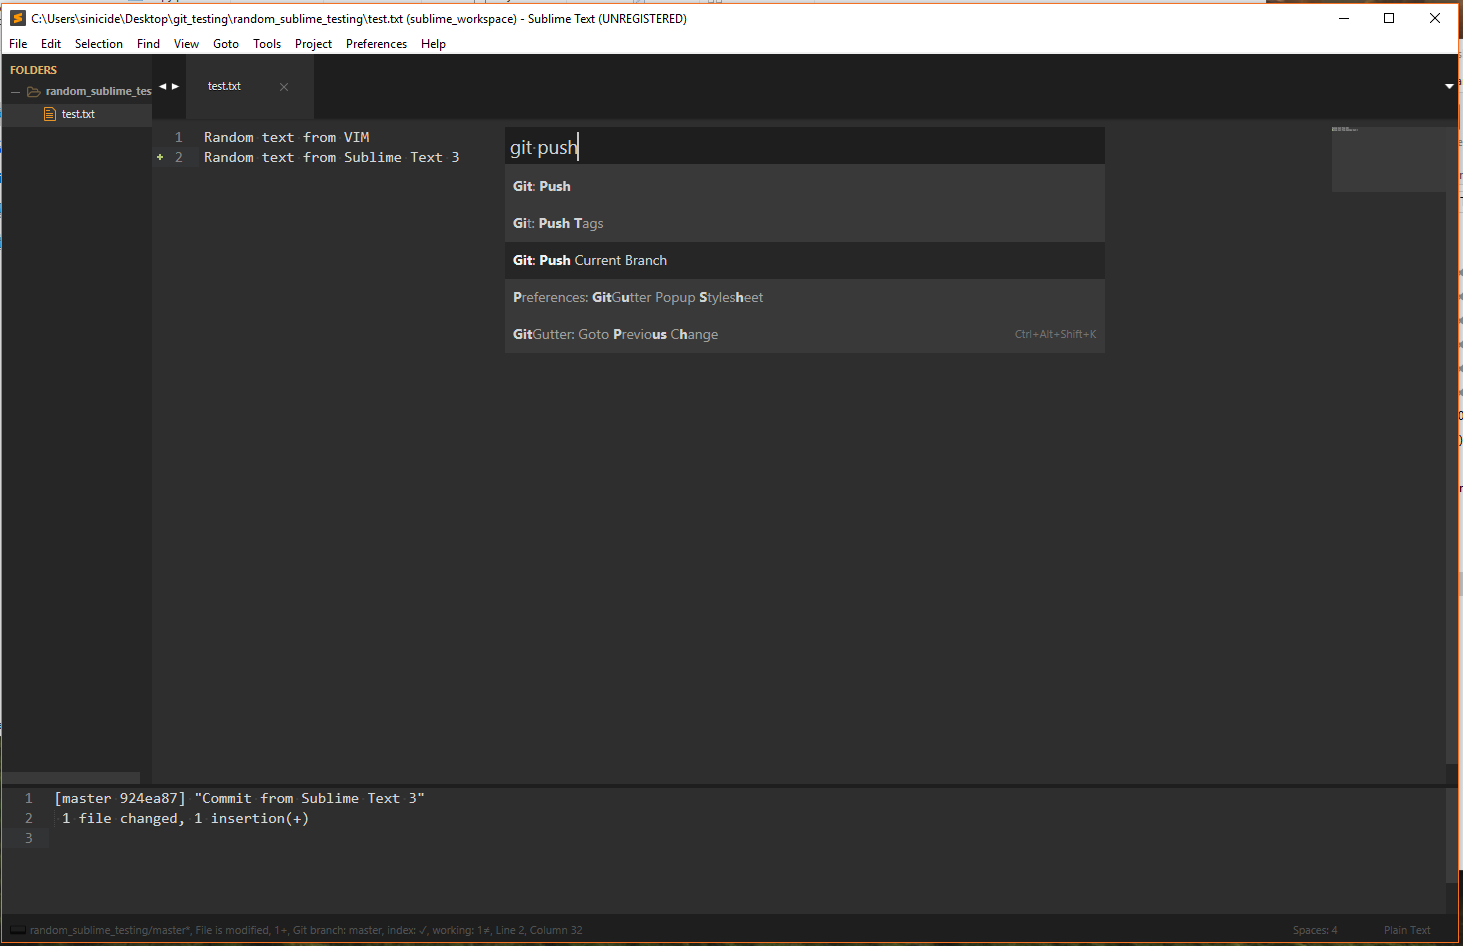Image resolution: width=1463 pixels, height=946 pixels.
Task: Click text 'Random text from VIM'
Action: [287, 137]
